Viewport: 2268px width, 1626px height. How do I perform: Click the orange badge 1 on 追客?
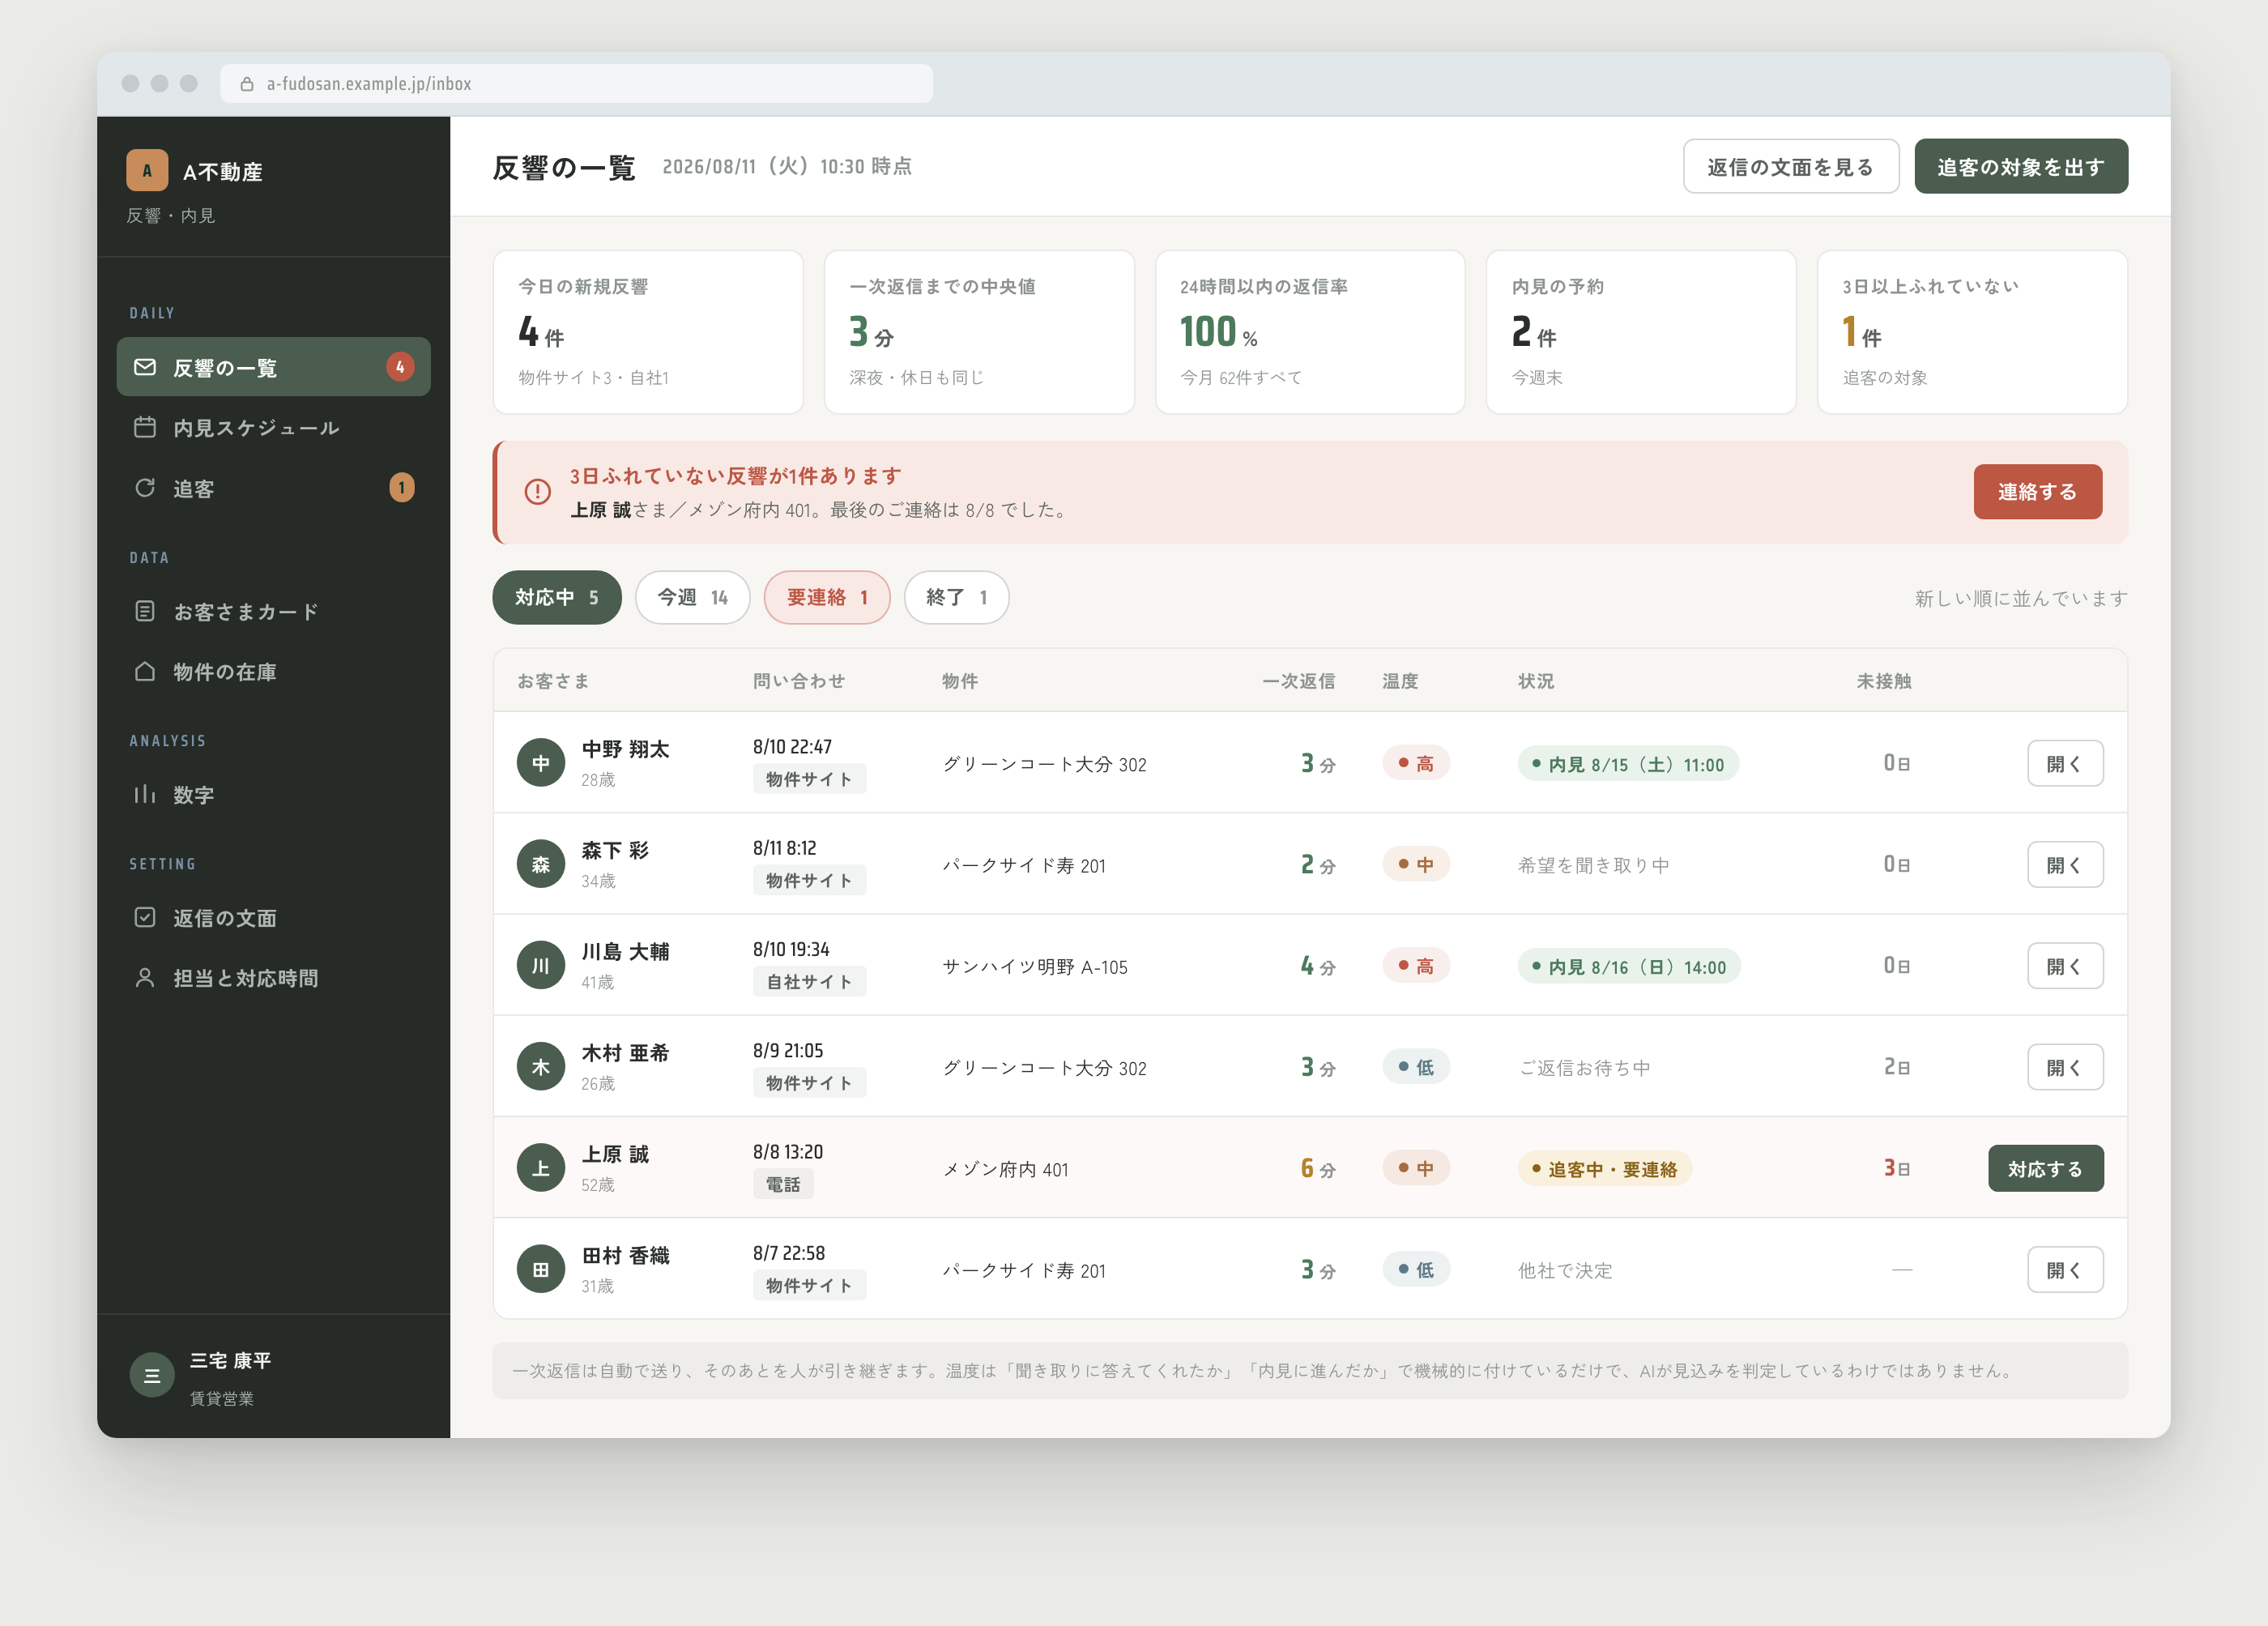click(x=401, y=488)
